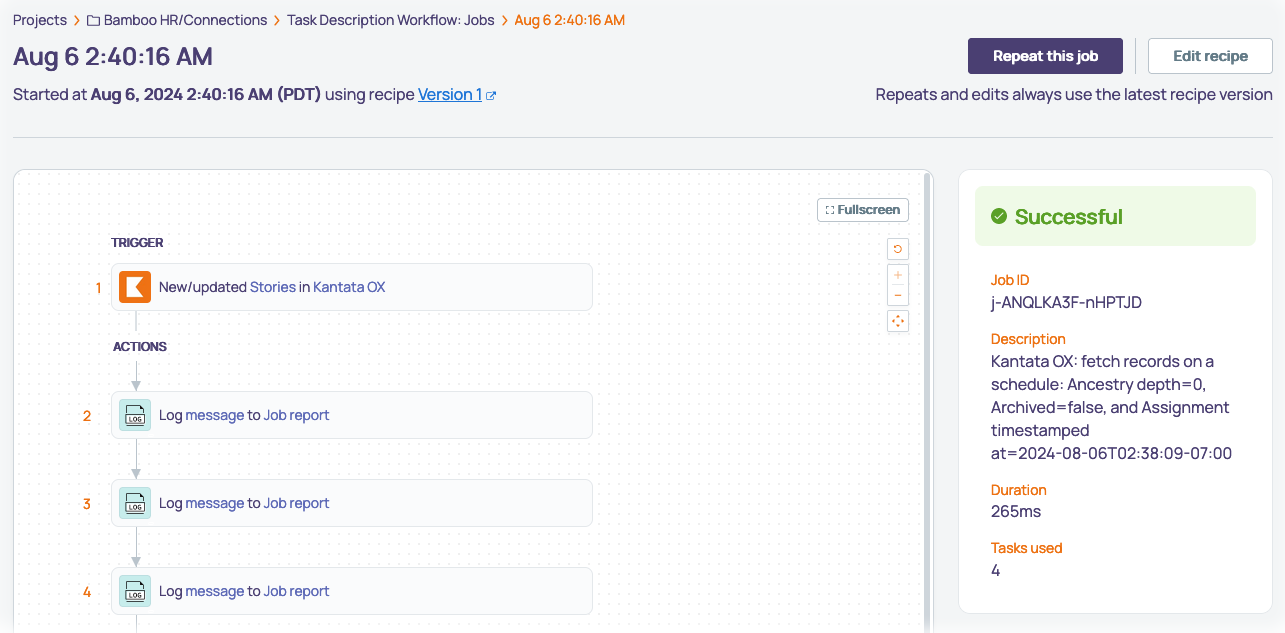Click the green Successful checkmark icon
Image resolution: width=1285 pixels, height=633 pixels.
click(998, 216)
